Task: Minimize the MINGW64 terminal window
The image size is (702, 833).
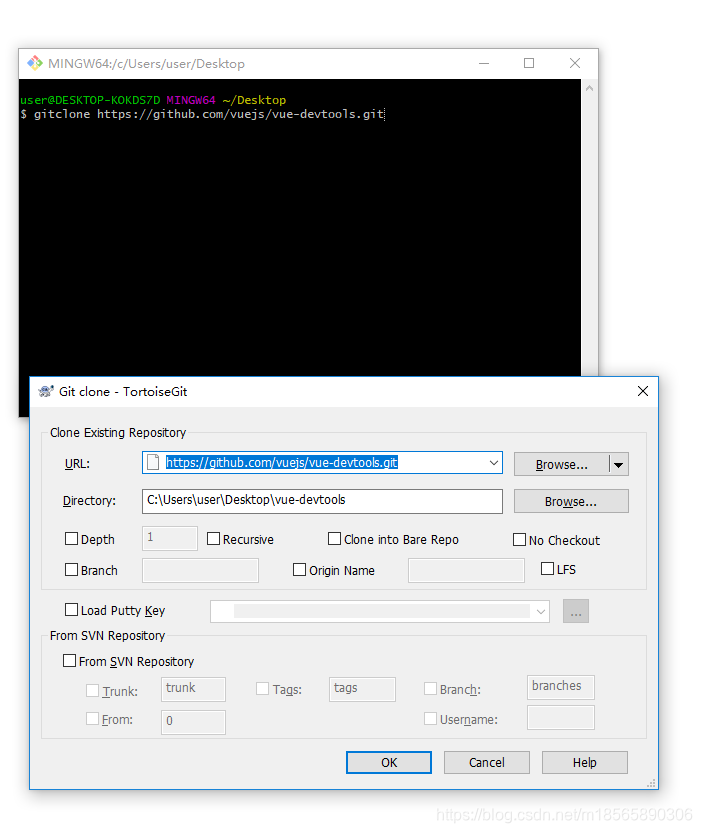Action: 484,63
